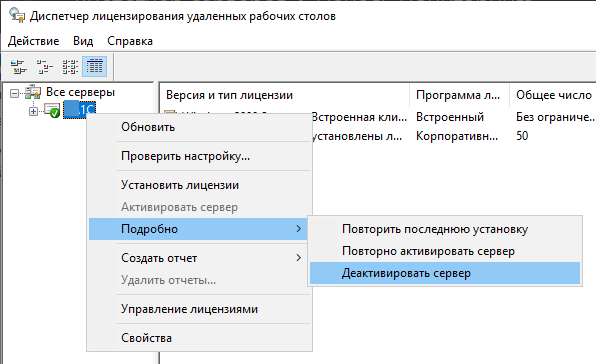Open the Справка menu
596x364 pixels.
point(130,41)
